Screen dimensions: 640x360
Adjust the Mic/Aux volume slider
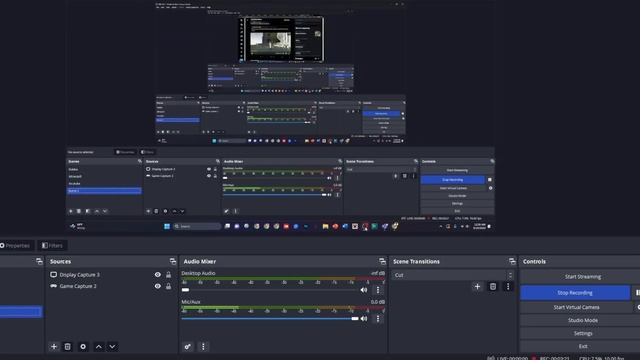pos(270,318)
